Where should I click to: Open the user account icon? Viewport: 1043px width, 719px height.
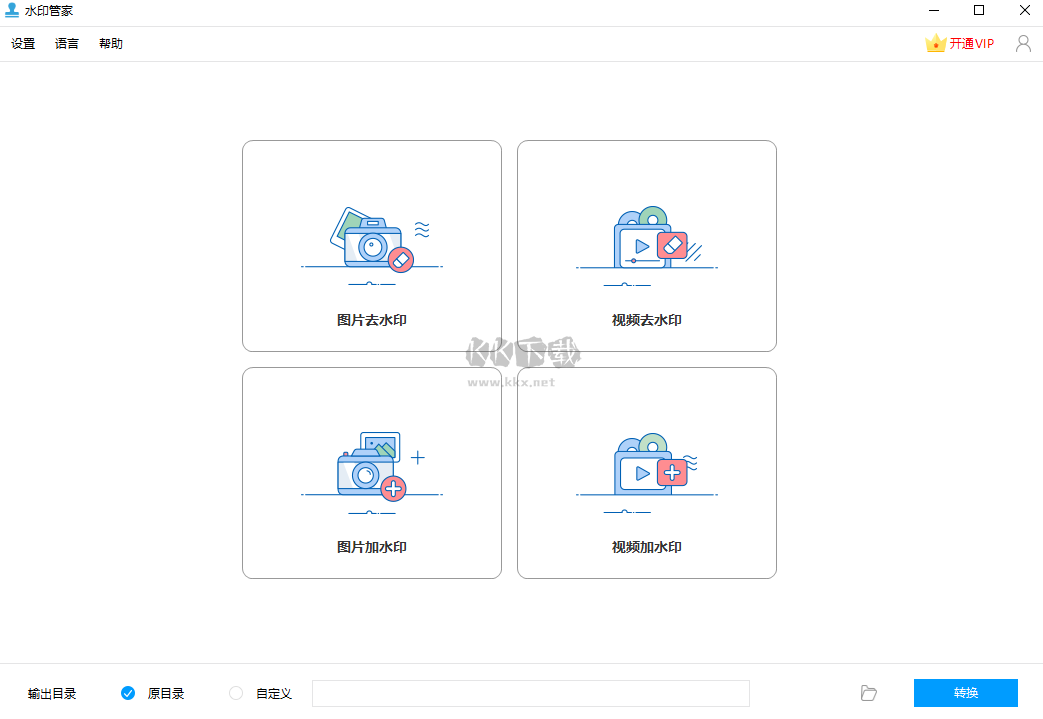[x=1022, y=43]
